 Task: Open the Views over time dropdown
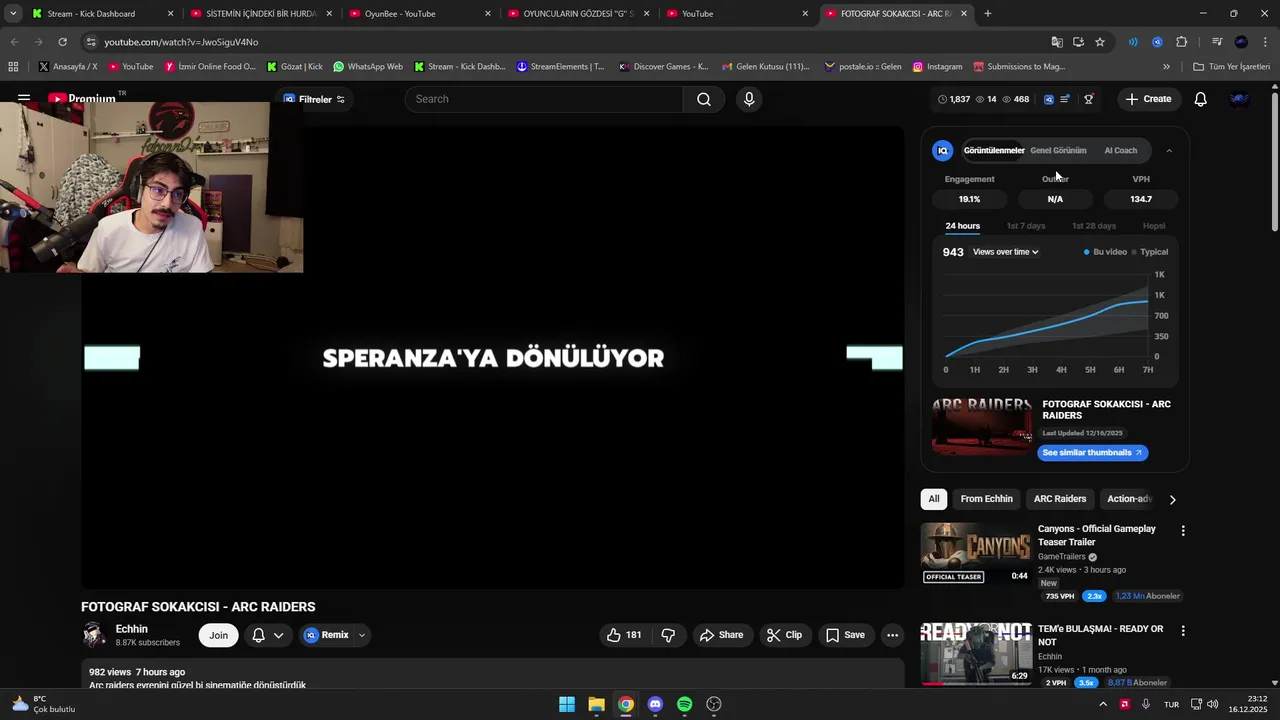[1005, 252]
